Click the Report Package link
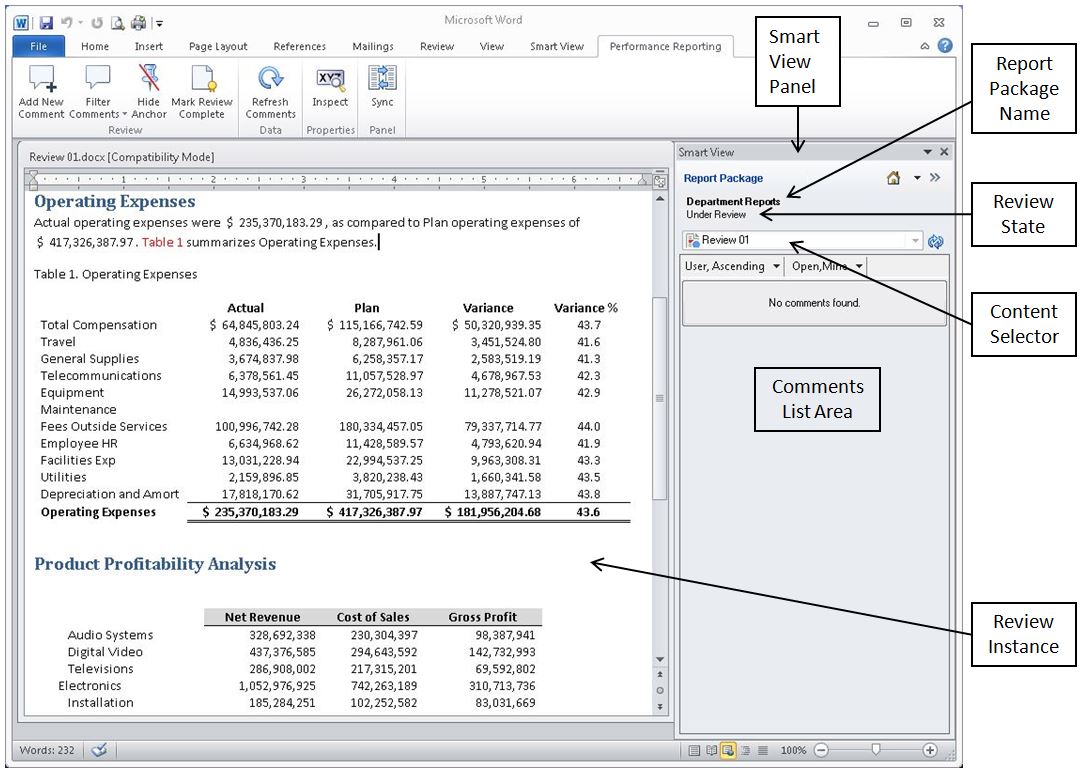 [723, 177]
